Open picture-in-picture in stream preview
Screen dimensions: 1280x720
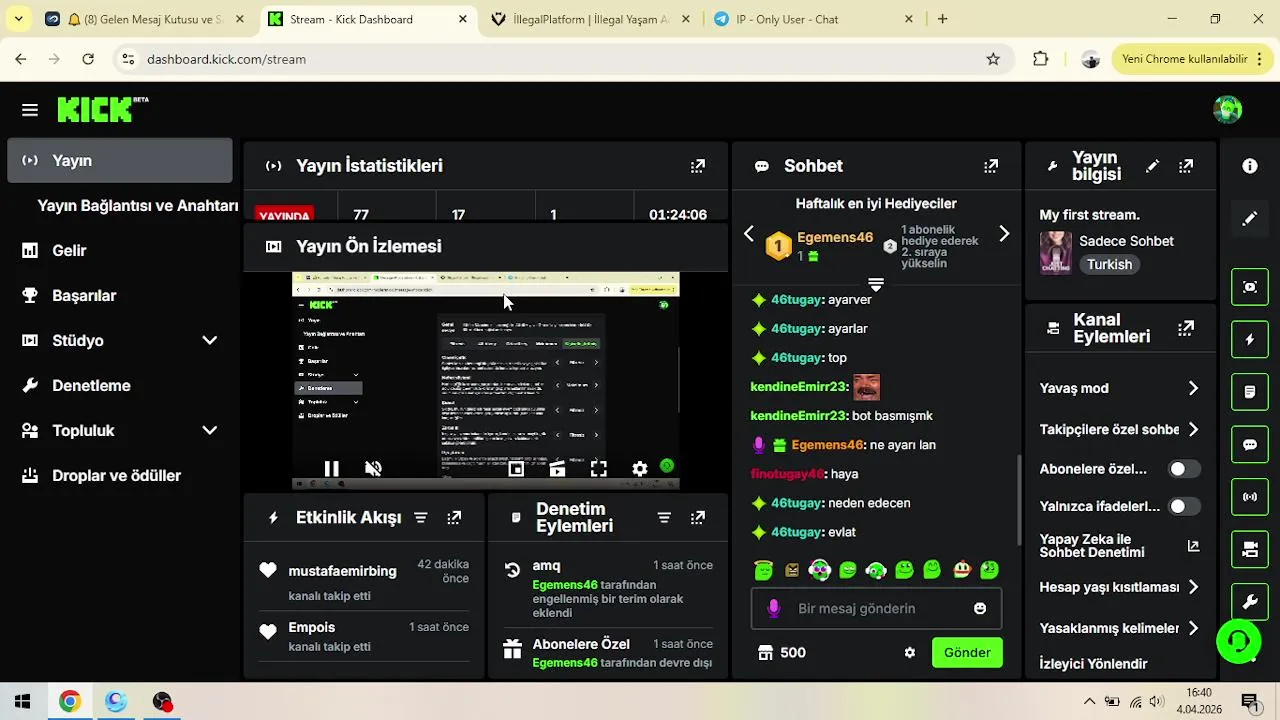(x=516, y=468)
